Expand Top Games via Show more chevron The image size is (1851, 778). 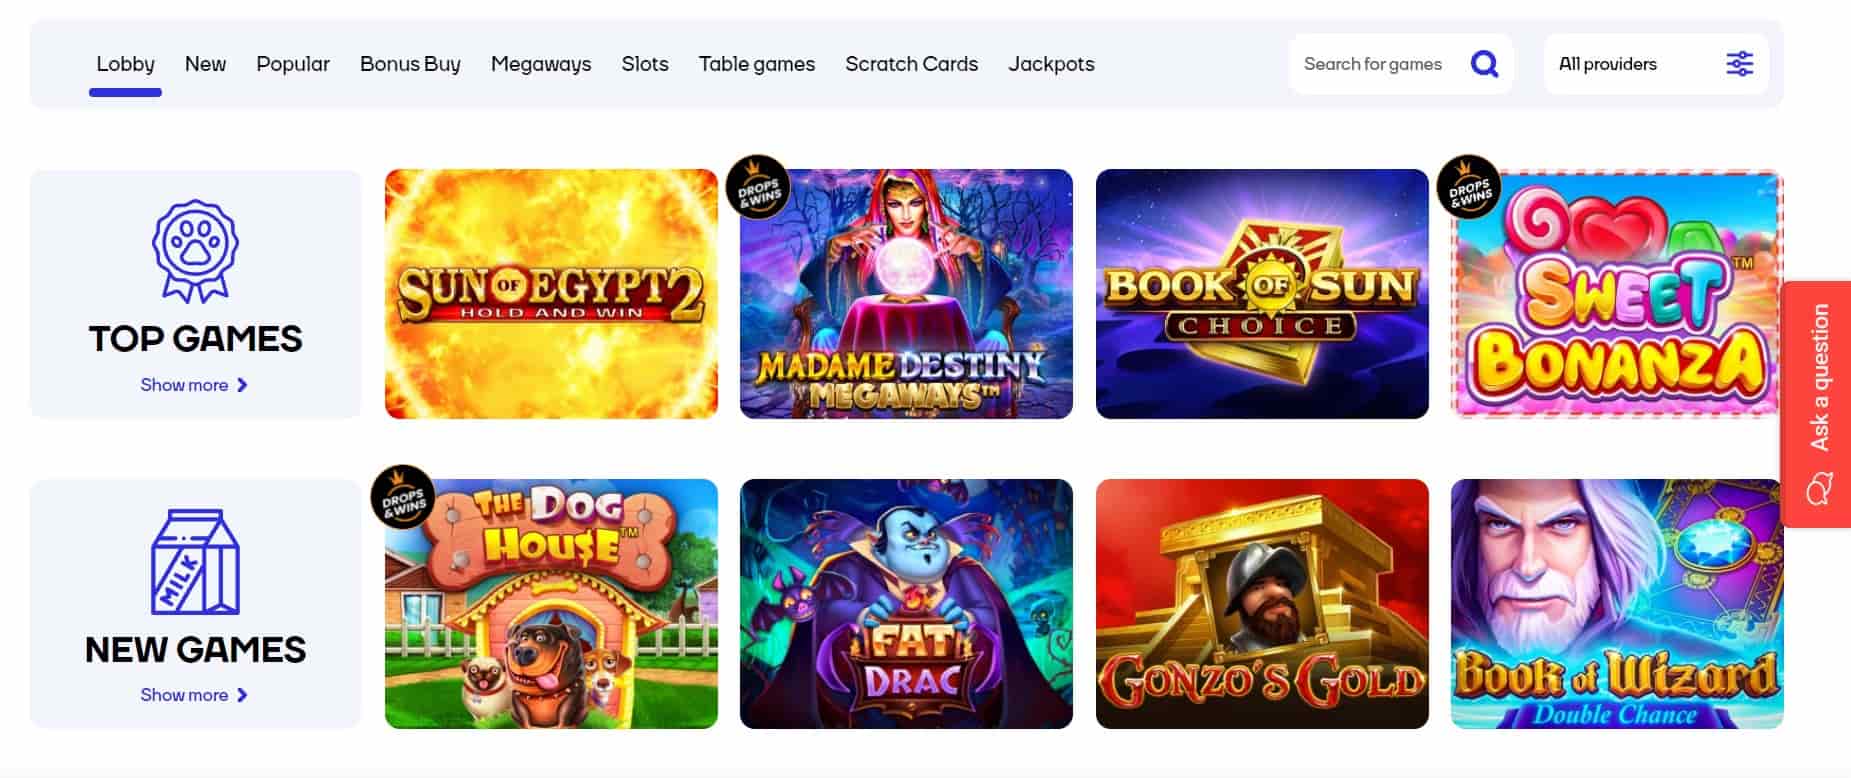(x=242, y=385)
